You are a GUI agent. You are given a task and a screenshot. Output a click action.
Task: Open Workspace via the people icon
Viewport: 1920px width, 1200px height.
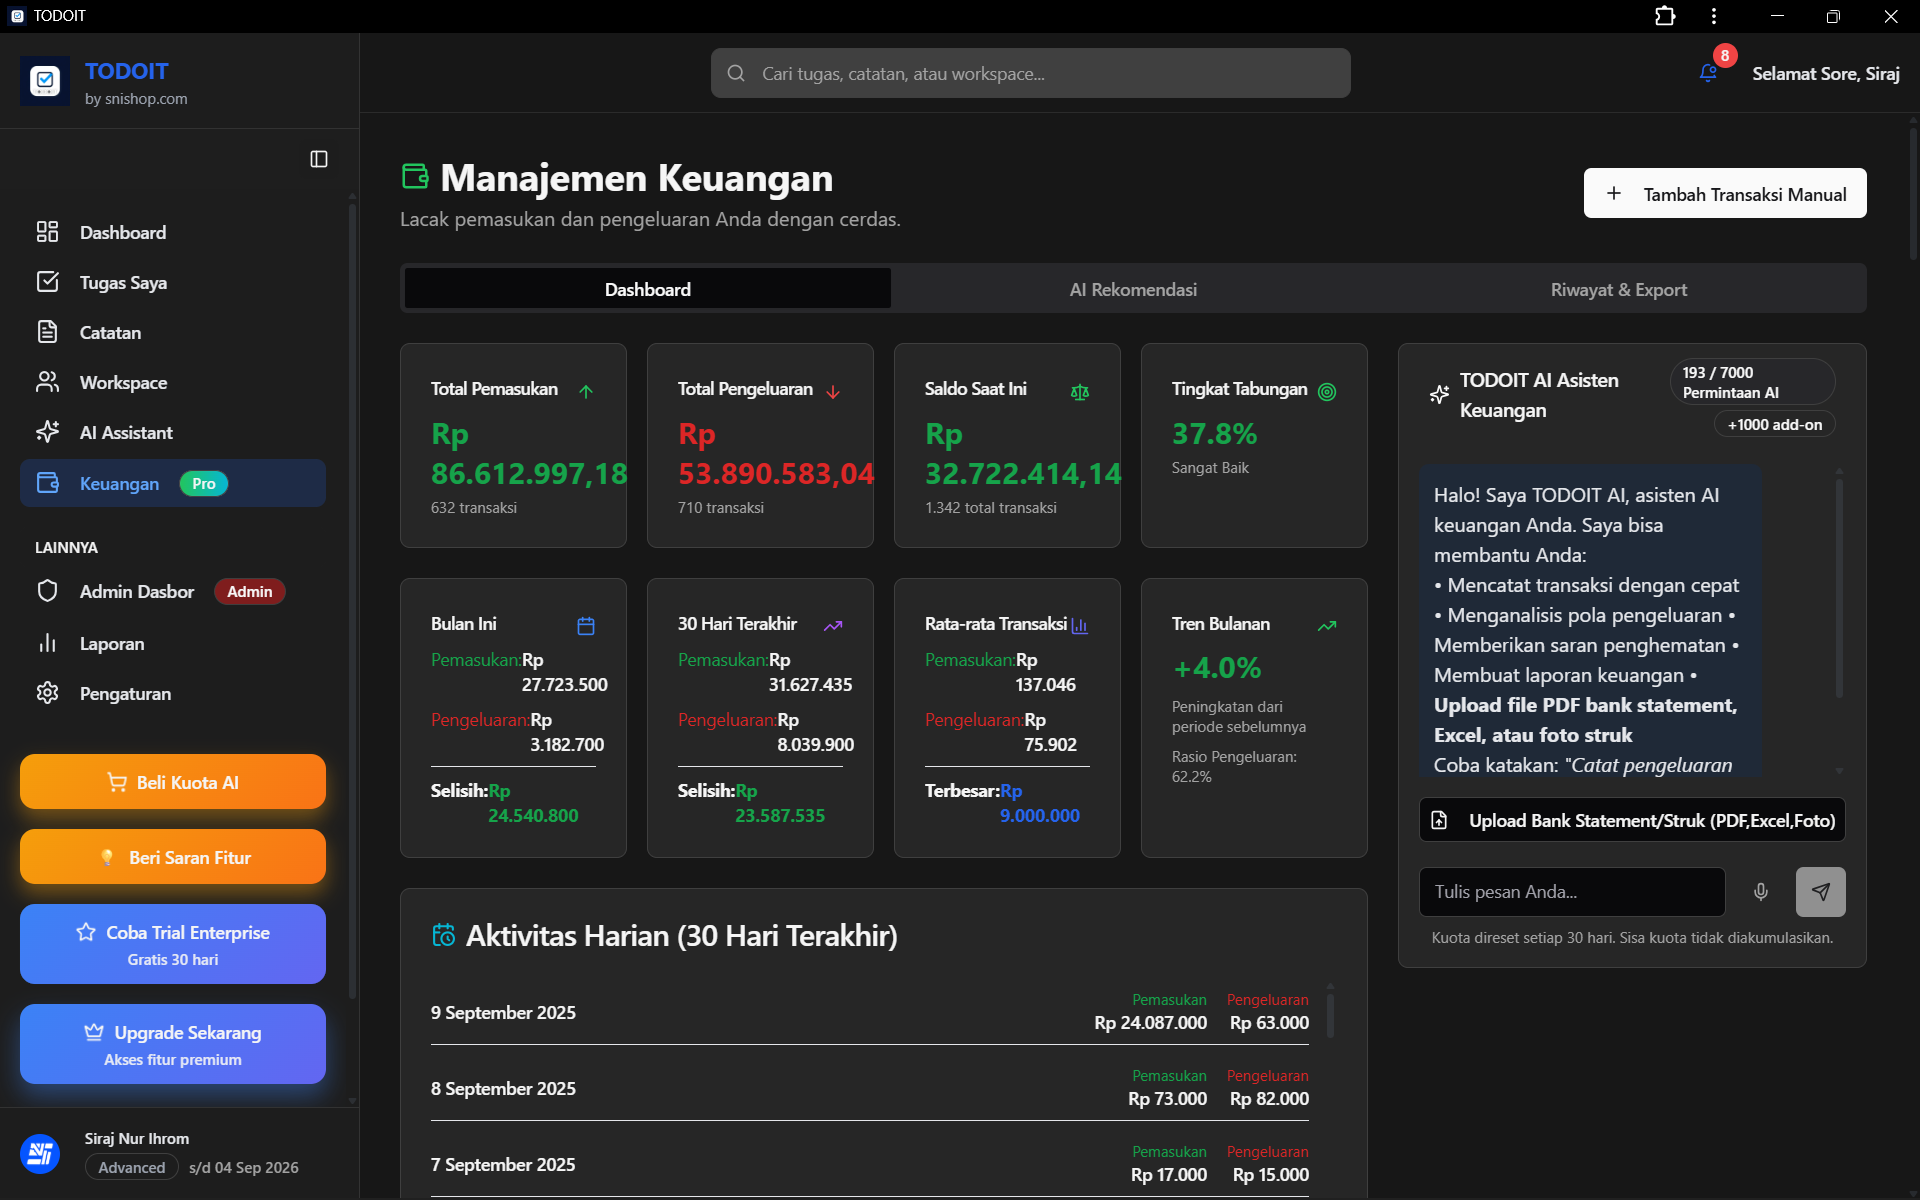(48, 382)
